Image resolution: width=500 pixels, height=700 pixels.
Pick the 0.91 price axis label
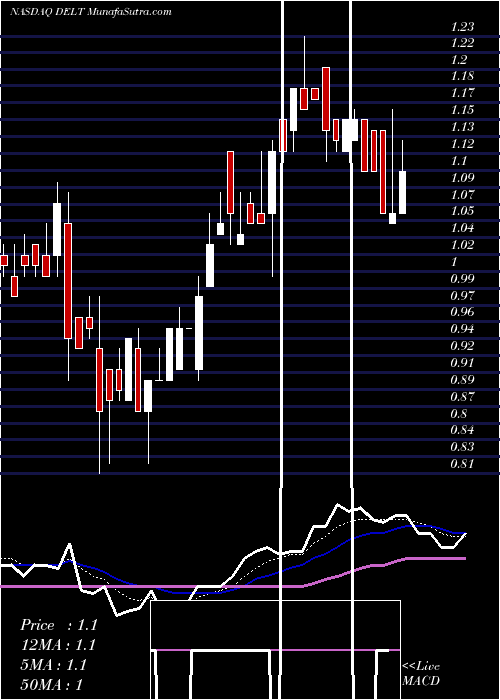click(x=462, y=362)
